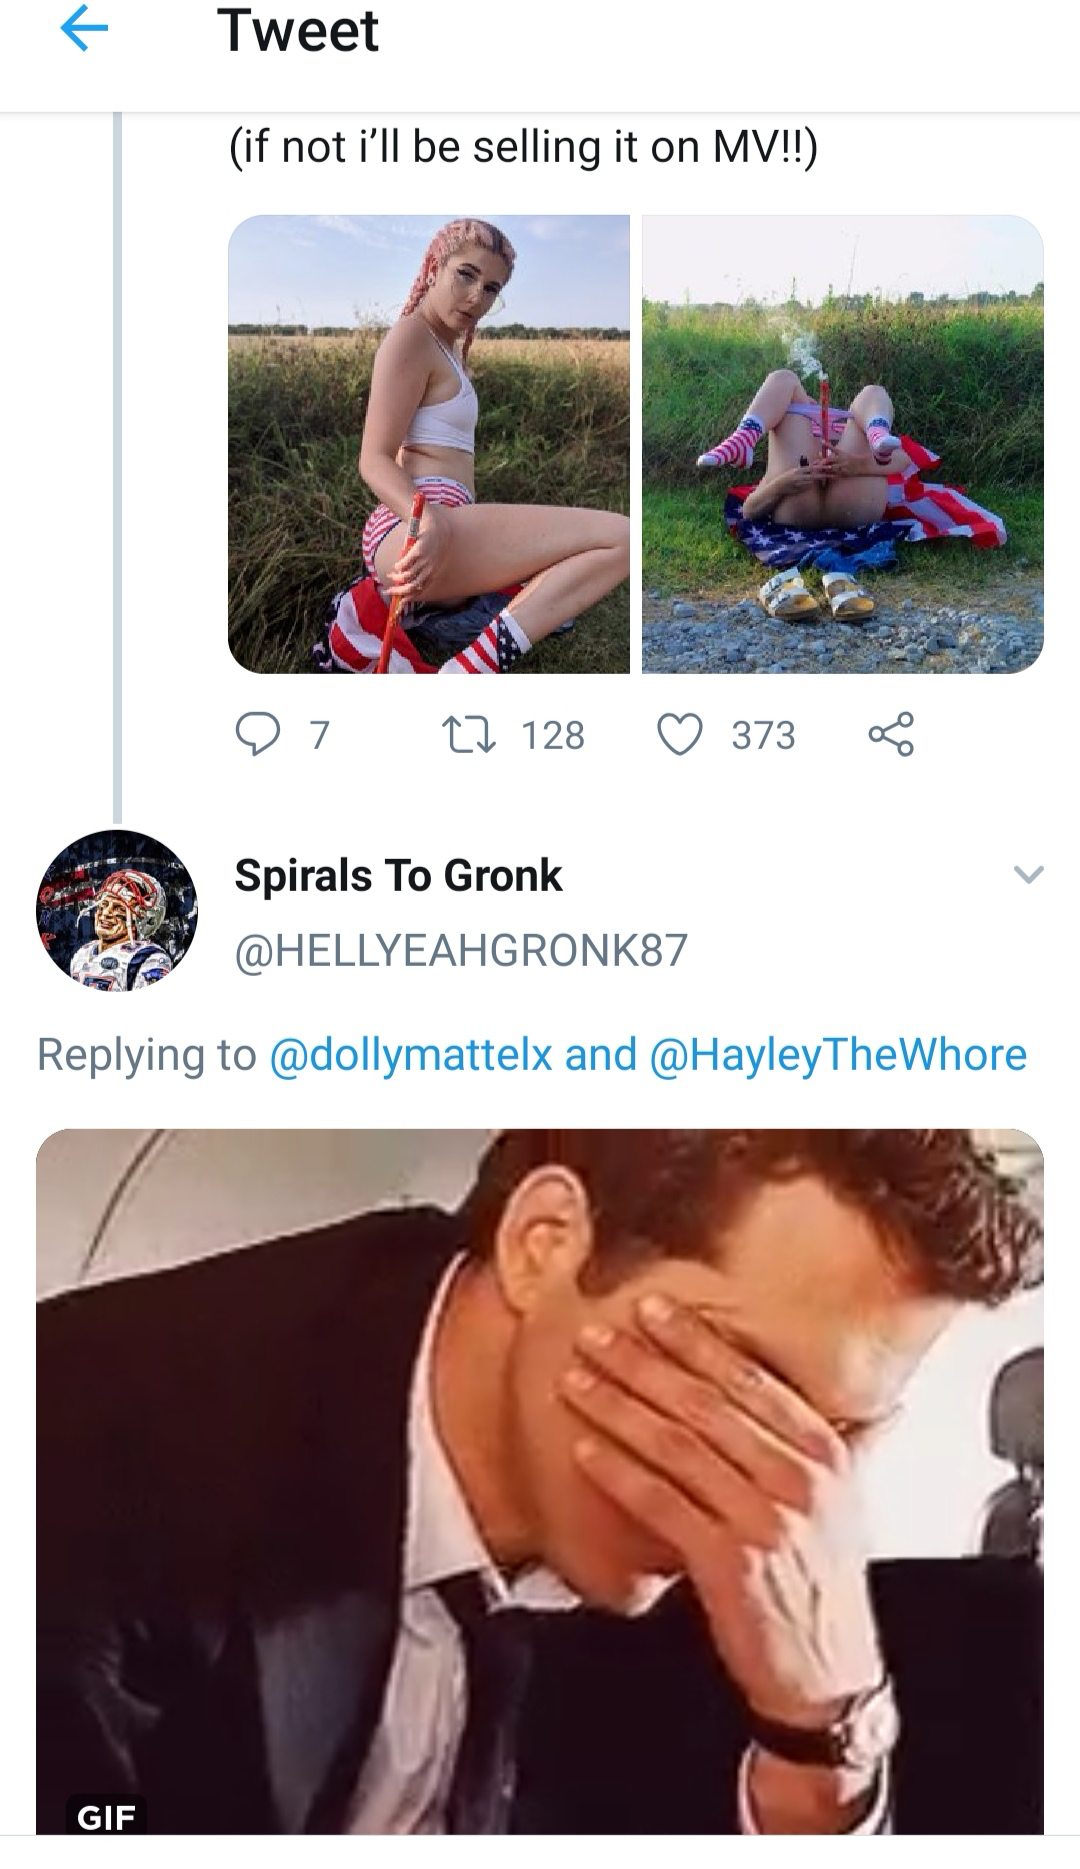Open the @dollymattelx mention link

[411, 1055]
